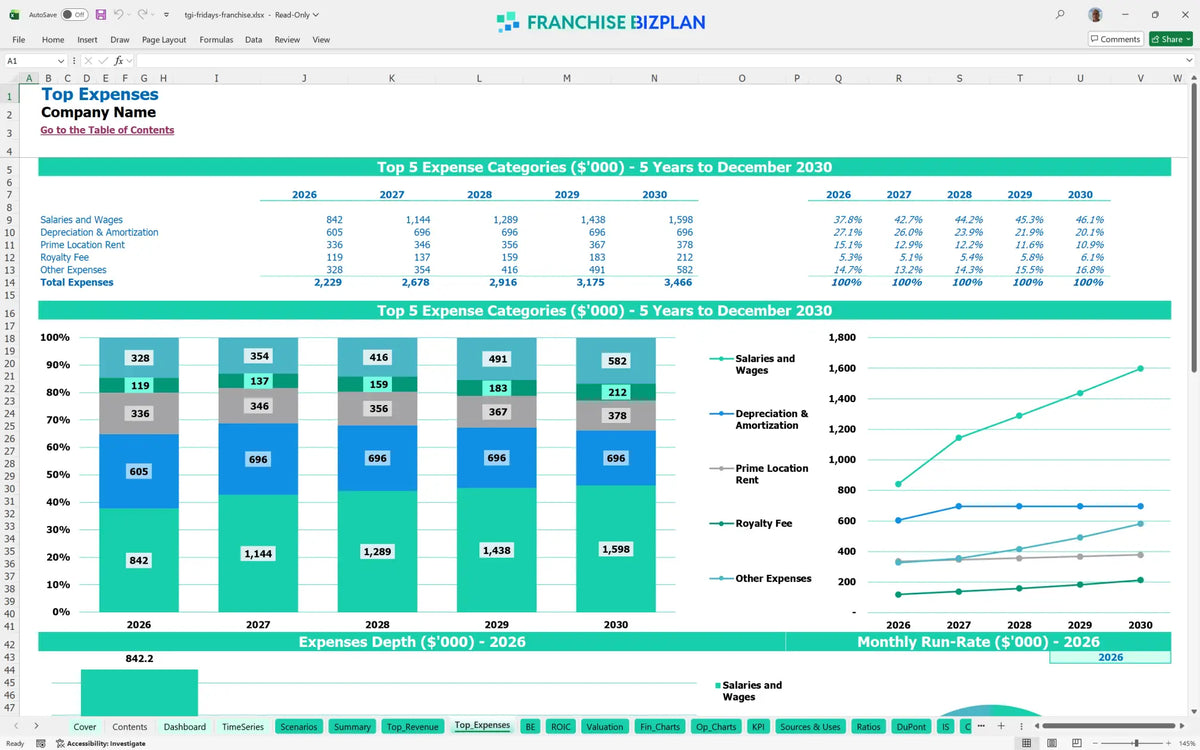Click the 2,229 total expenses cell

coord(329,283)
